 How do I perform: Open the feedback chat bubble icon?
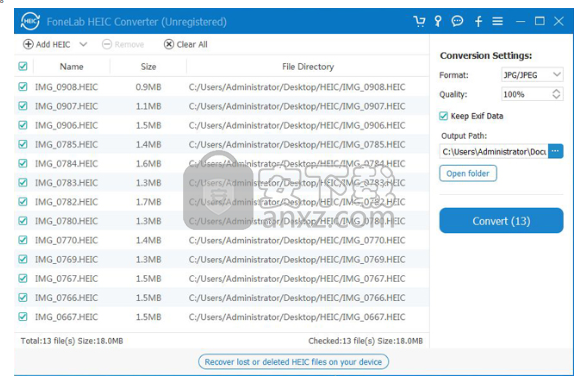click(x=457, y=21)
